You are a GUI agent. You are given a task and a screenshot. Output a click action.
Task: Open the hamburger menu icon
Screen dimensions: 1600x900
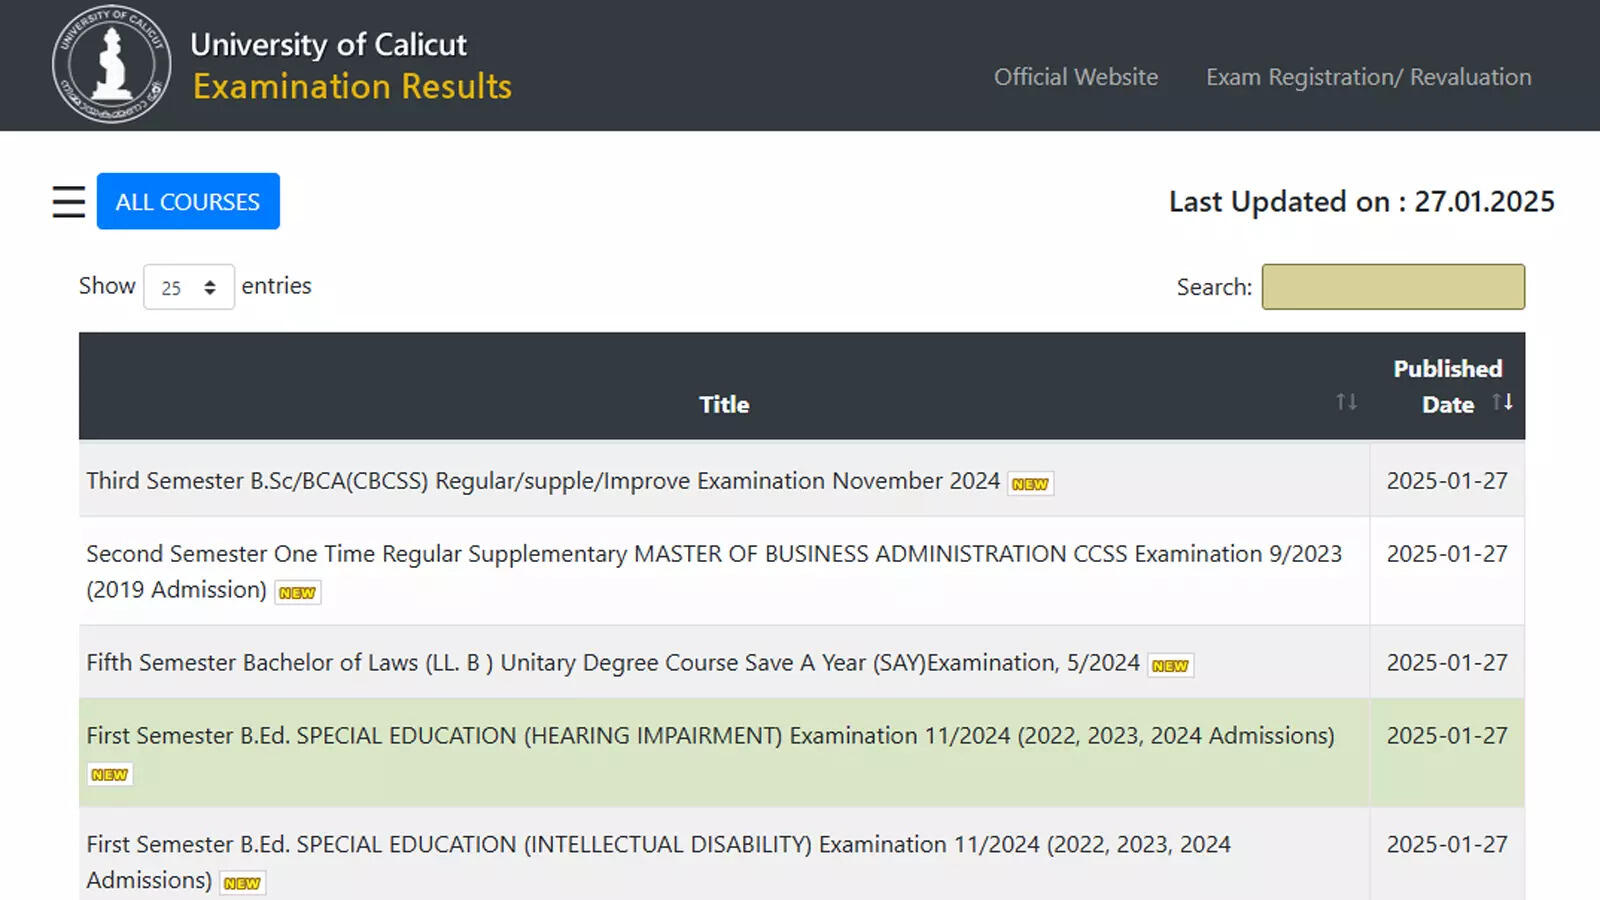[67, 201]
